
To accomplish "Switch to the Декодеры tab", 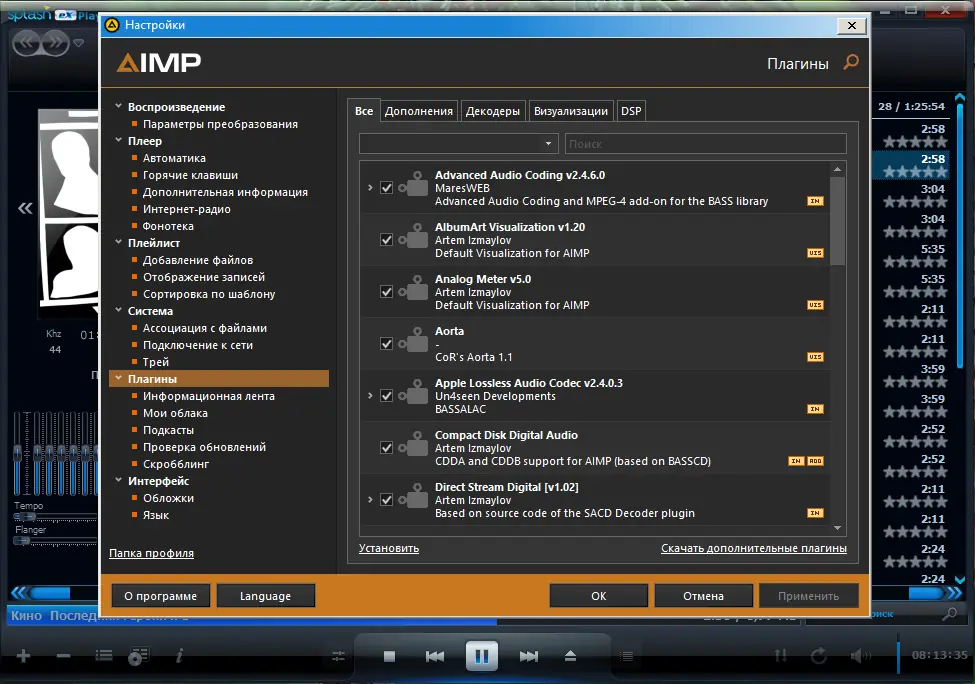I will click(492, 111).
